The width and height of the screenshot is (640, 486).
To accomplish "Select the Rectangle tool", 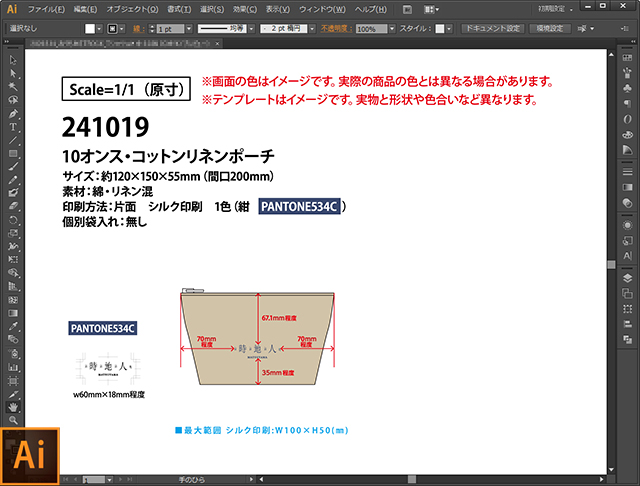I will coord(13,153).
